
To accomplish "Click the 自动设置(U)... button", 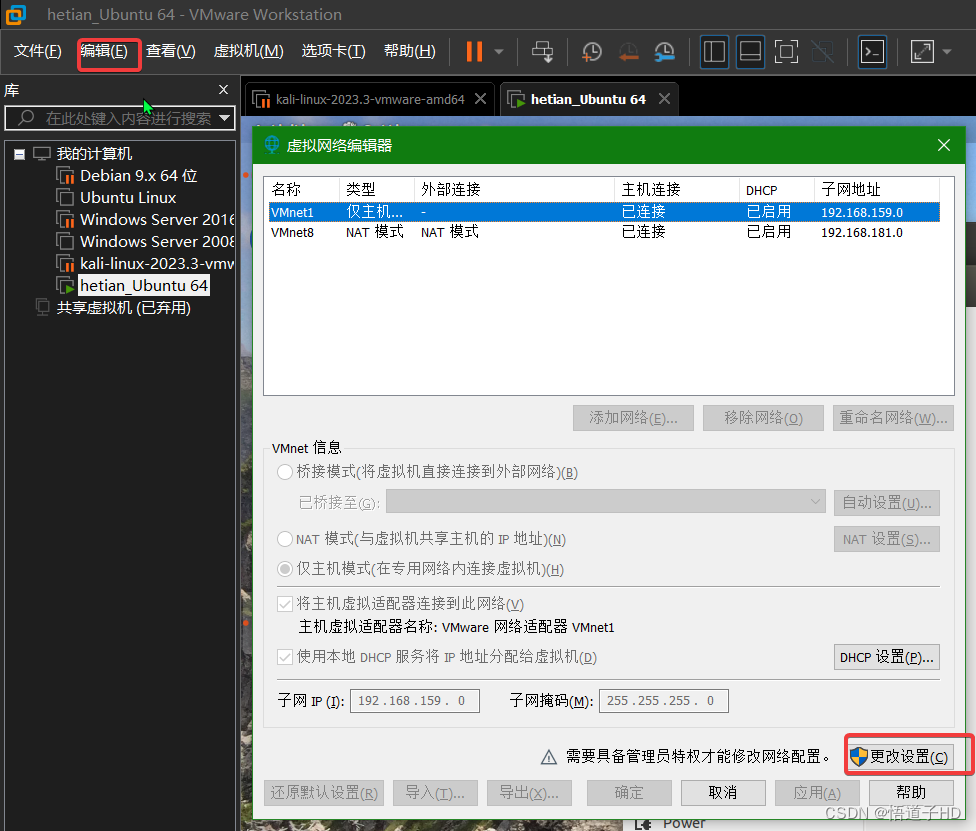I will pos(886,502).
